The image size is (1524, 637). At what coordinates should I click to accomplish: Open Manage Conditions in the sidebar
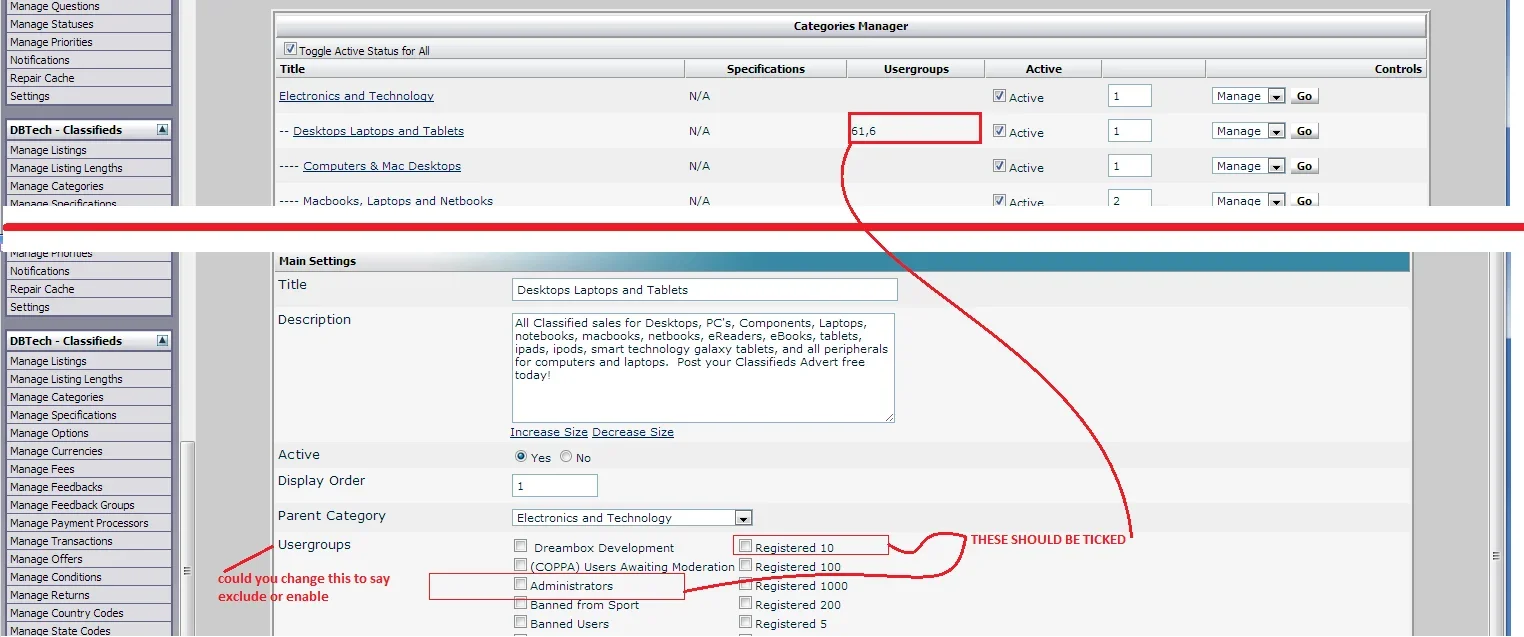tap(55, 577)
